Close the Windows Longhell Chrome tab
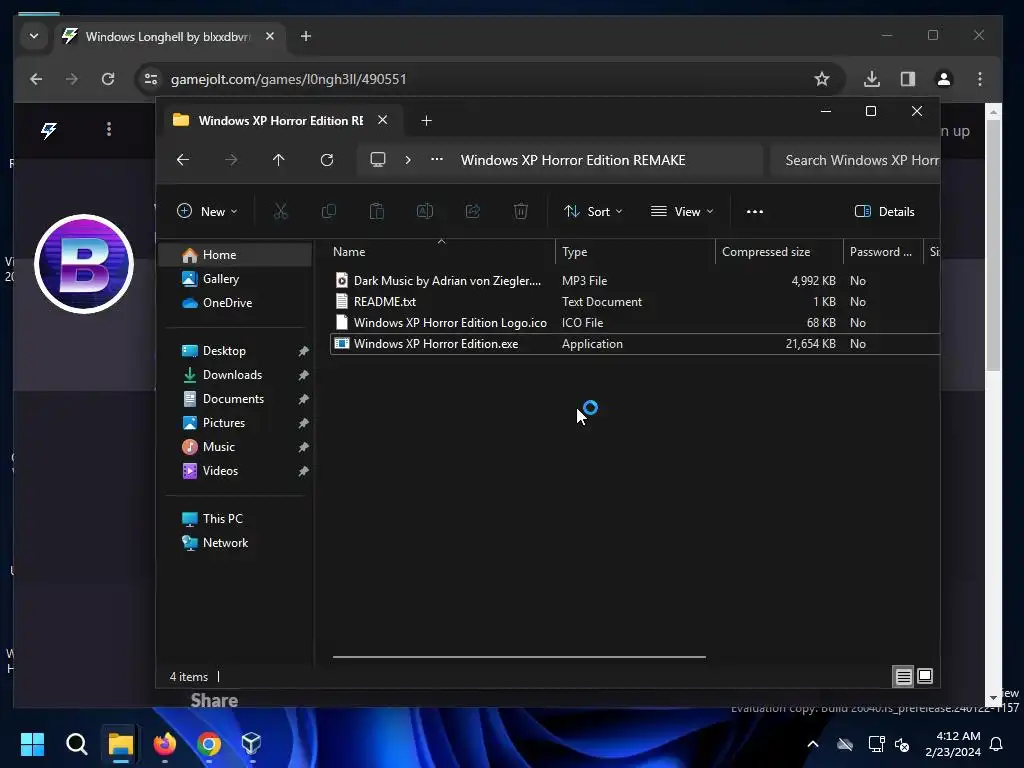Screen dimensions: 1024x768 (x=270, y=37)
